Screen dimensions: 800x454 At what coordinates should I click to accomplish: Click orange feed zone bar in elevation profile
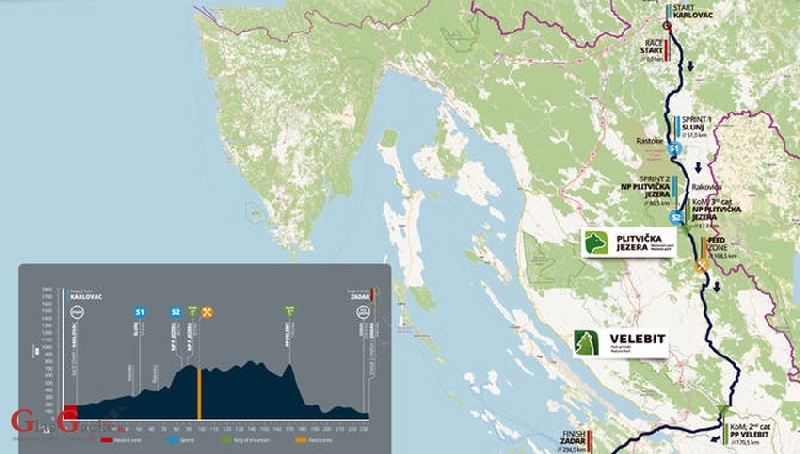click(199, 393)
